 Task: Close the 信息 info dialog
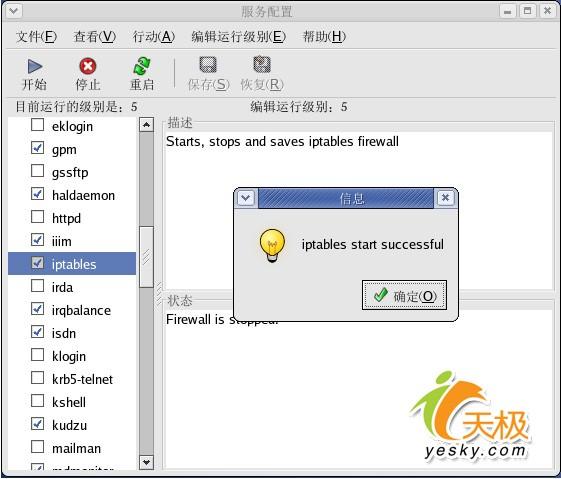tap(445, 197)
